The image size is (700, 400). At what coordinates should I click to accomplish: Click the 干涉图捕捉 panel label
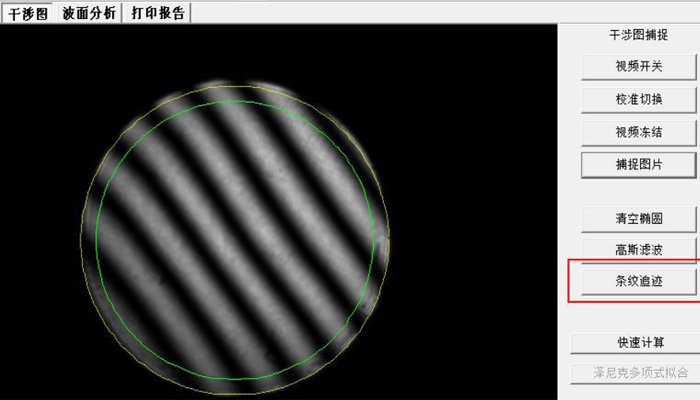coord(638,35)
